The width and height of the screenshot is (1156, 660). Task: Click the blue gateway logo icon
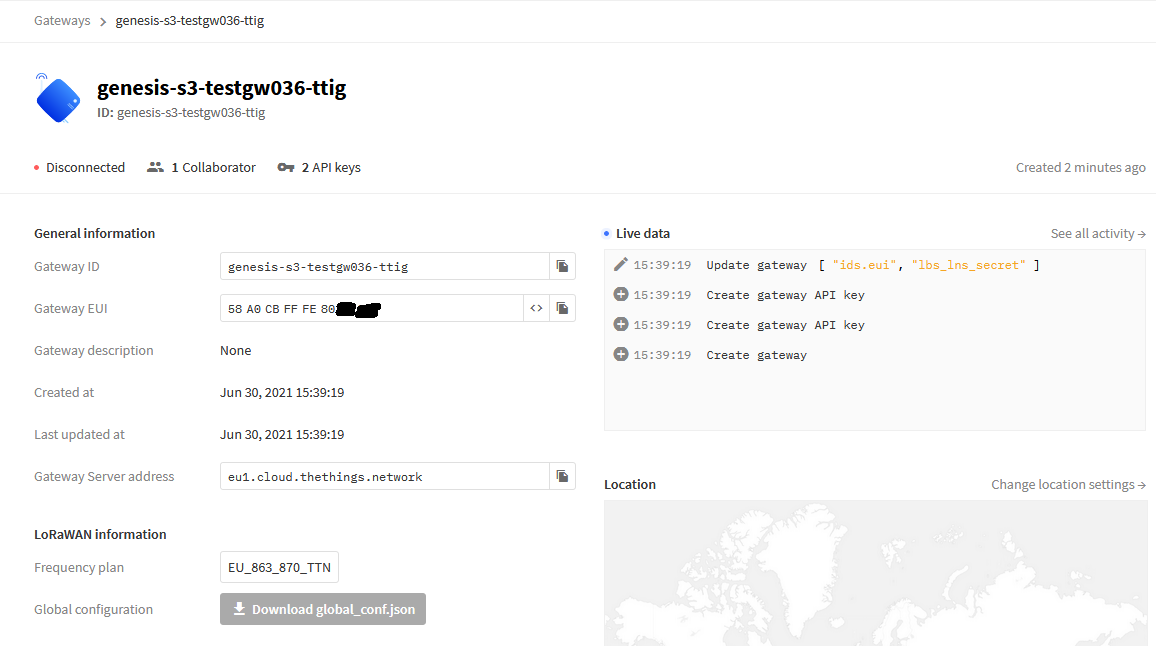58,100
